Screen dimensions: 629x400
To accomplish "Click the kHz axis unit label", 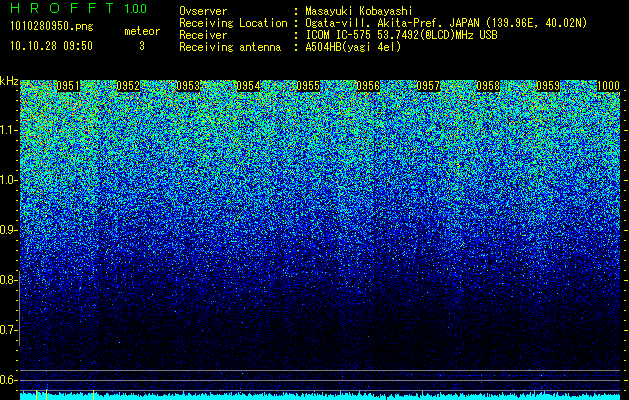I will tap(9, 81).
